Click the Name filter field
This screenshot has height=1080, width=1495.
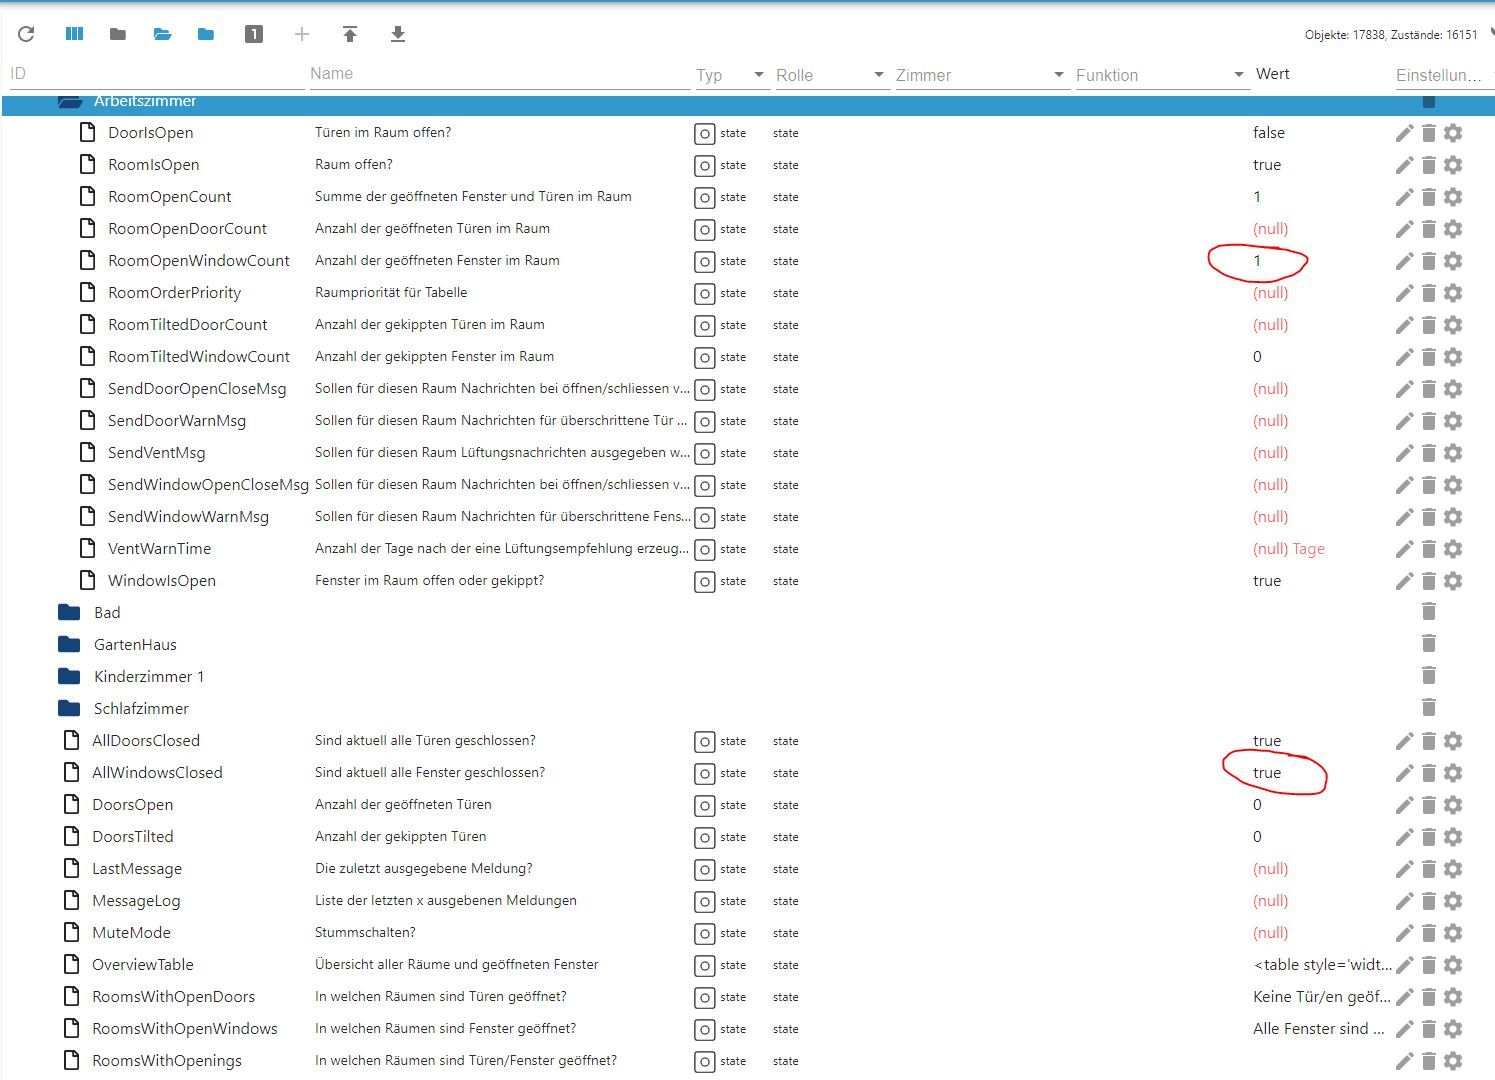pyautogui.click(x=500, y=74)
